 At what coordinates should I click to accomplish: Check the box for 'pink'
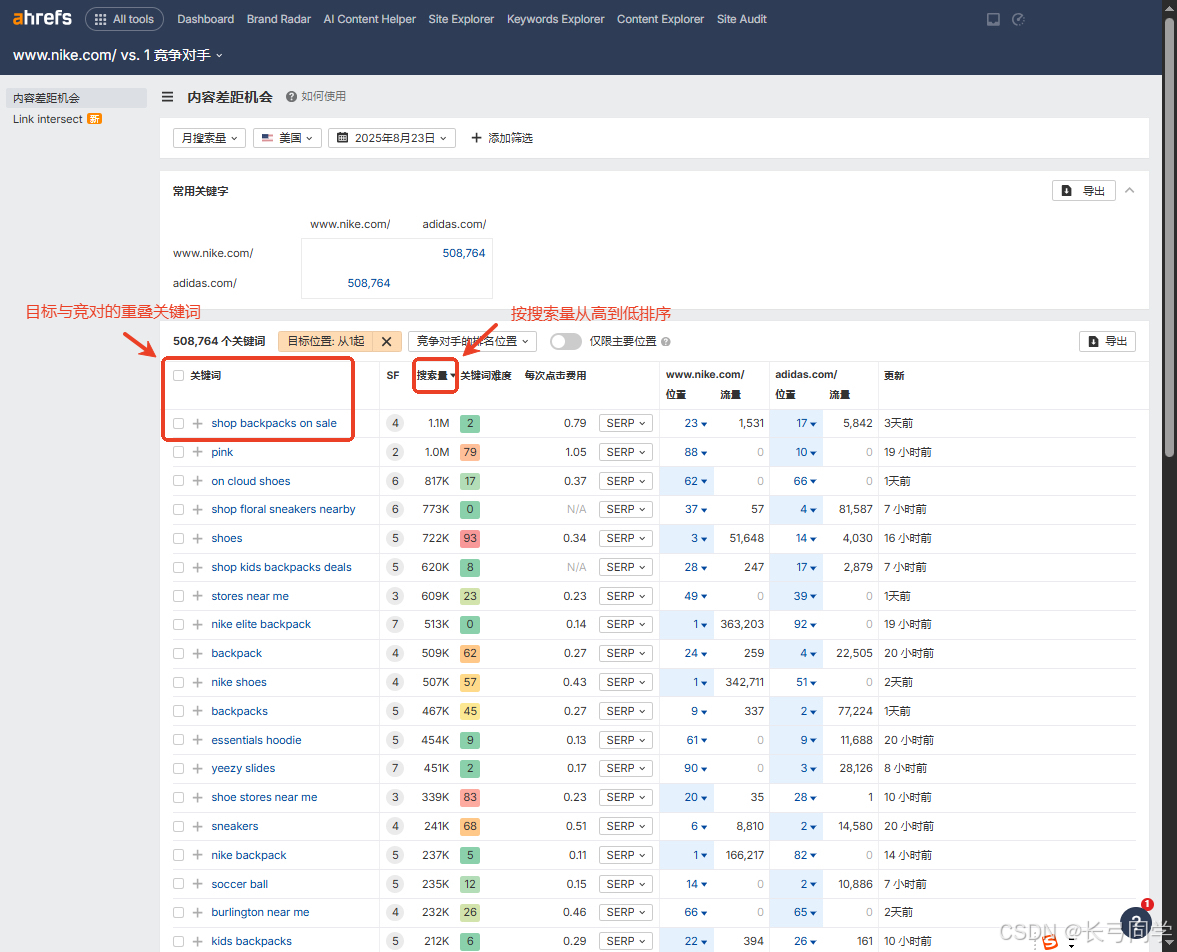pos(179,452)
